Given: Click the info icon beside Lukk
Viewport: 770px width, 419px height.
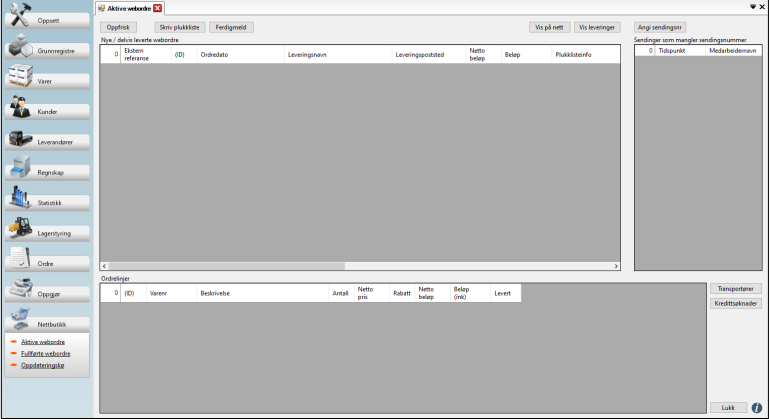Looking at the screenshot, I should coord(756,408).
